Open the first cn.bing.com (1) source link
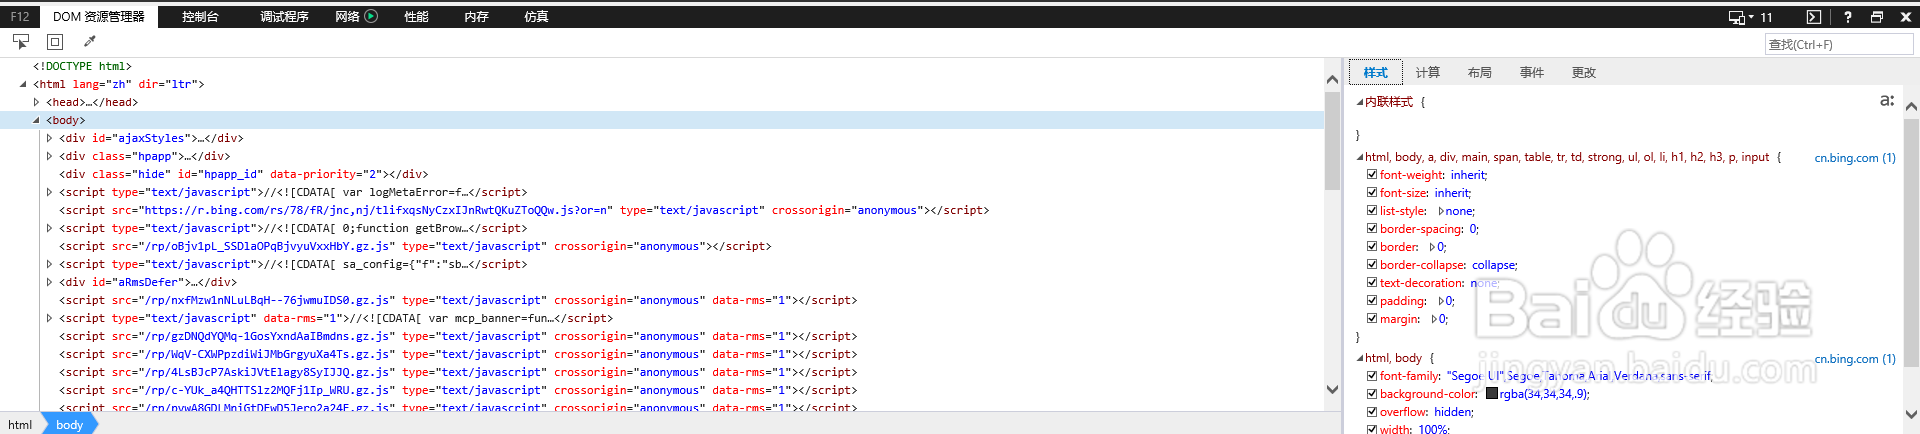Image resolution: width=1920 pixels, height=434 pixels. 1854,158
